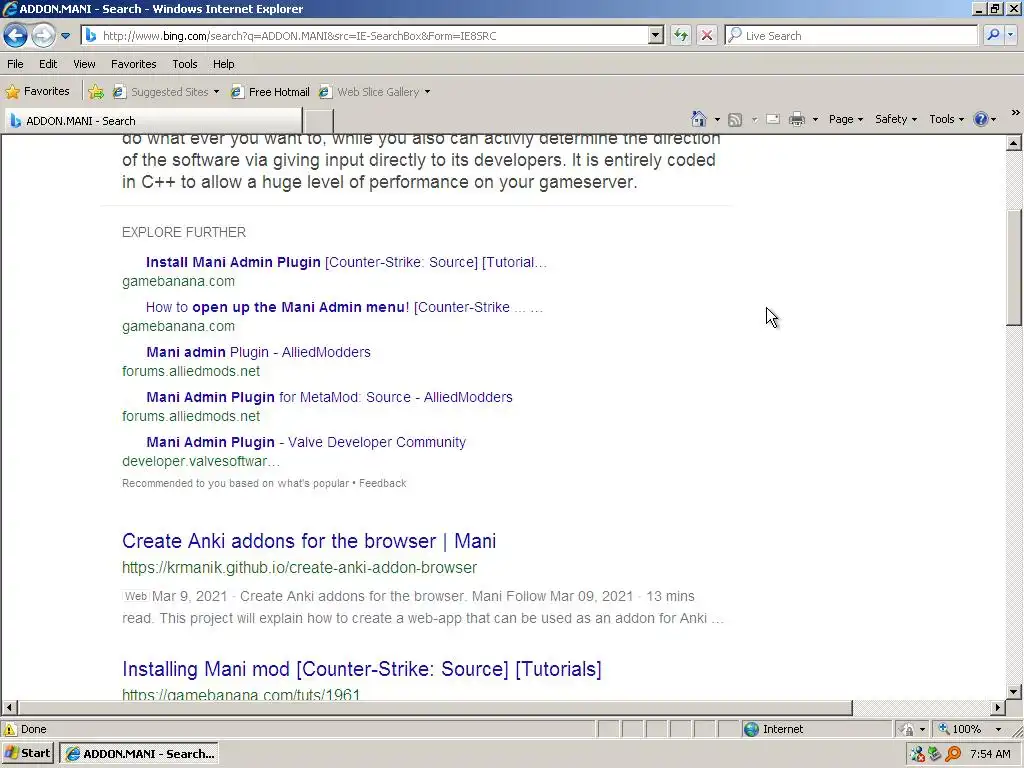This screenshot has height=768, width=1024.
Task: Select the ADDON.MANI - Search tab
Action: (153, 121)
